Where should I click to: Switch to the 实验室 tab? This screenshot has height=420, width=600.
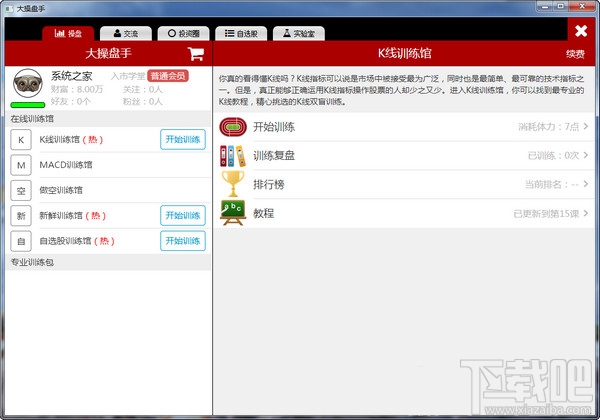coord(299,33)
